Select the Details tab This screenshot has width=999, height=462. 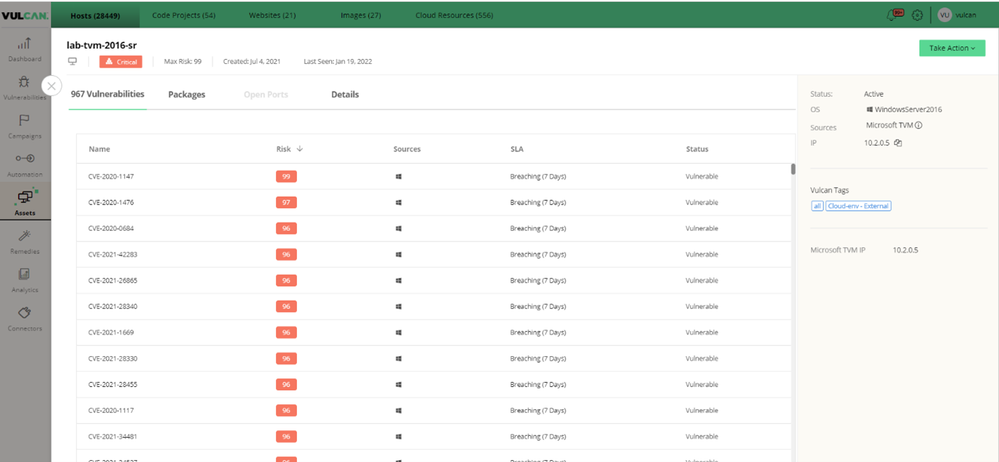[345, 94]
